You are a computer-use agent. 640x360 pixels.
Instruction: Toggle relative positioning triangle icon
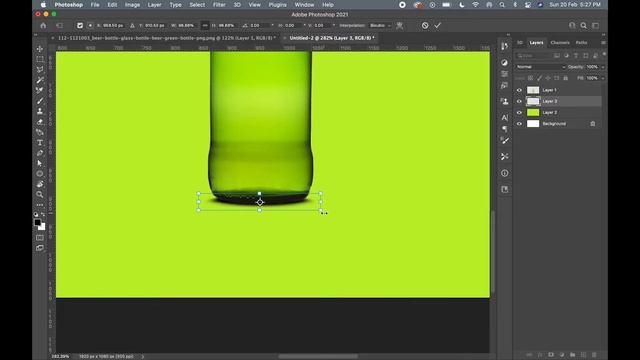click(132, 25)
